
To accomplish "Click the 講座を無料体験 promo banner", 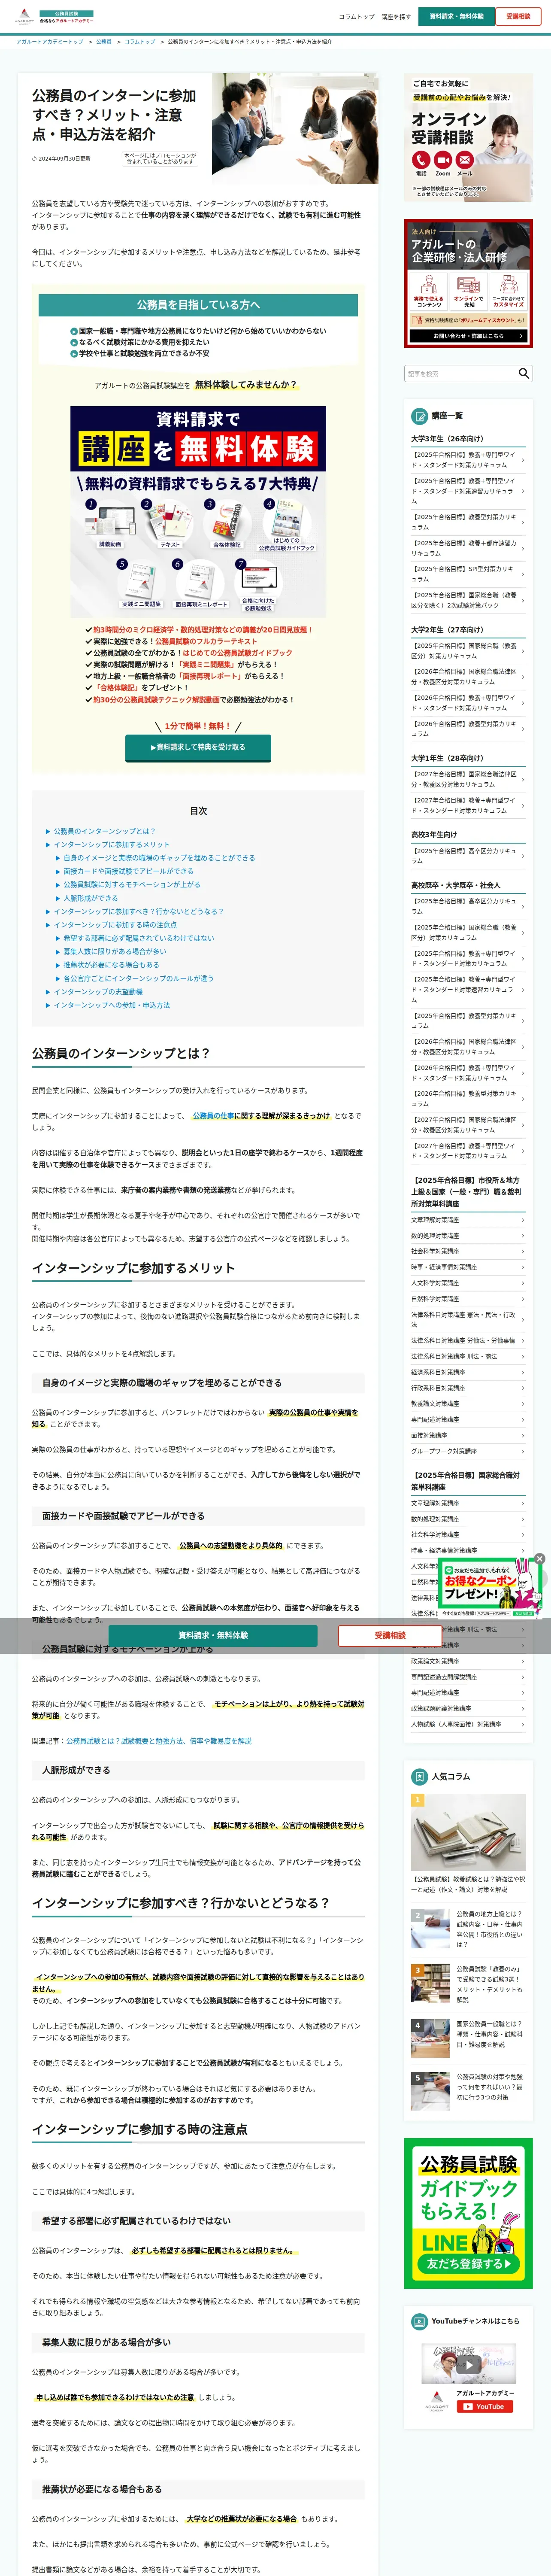I will click(x=198, y=510).
